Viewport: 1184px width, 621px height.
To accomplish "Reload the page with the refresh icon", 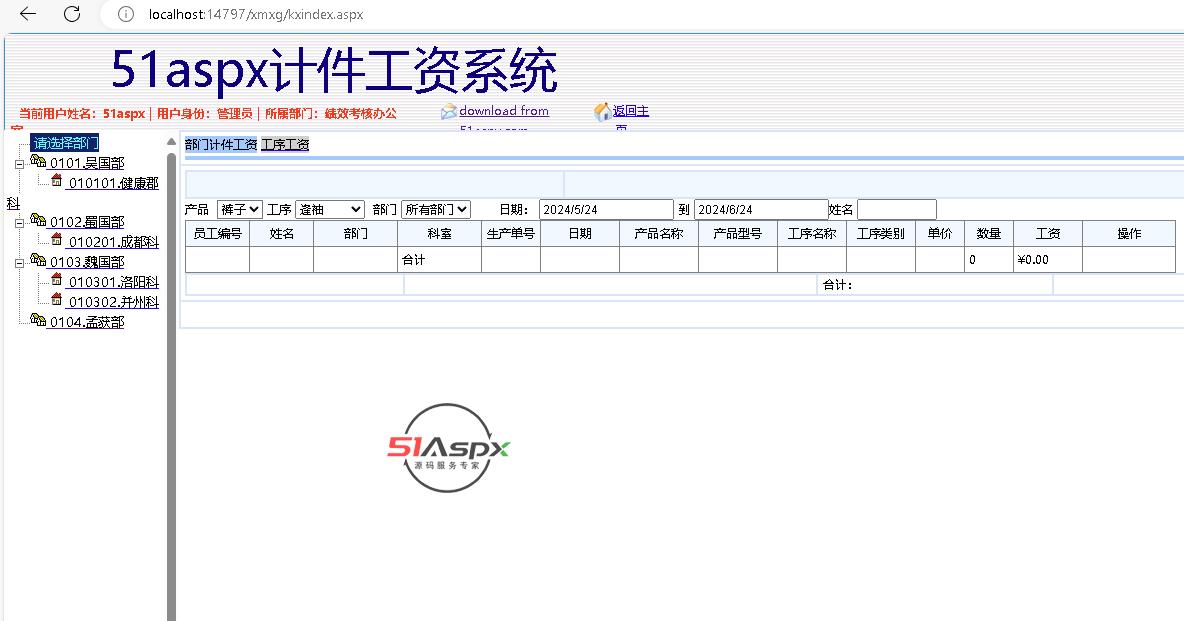I will click(x=72, y=14).
